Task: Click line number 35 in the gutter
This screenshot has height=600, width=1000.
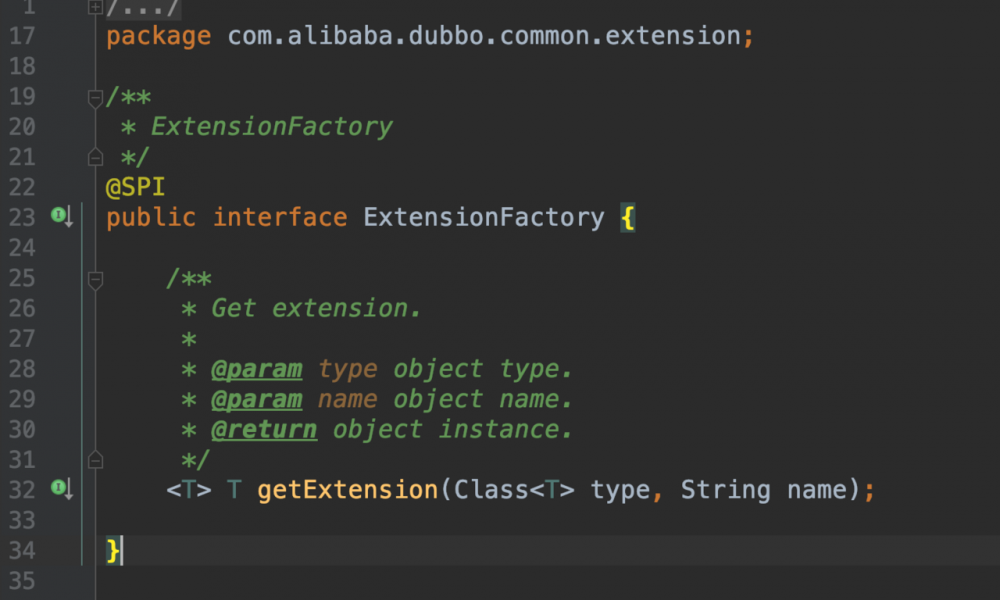Action: pos(22,580)
